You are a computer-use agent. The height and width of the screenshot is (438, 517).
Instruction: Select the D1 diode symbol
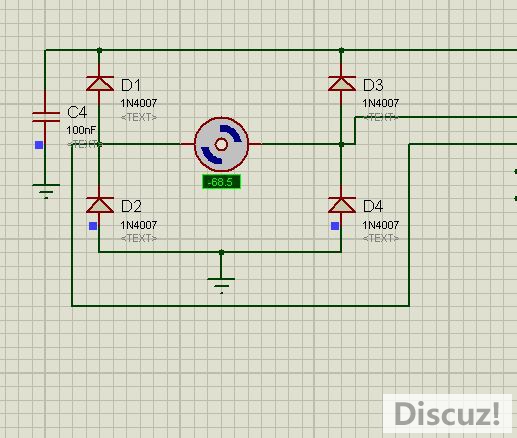pos(100,83)
